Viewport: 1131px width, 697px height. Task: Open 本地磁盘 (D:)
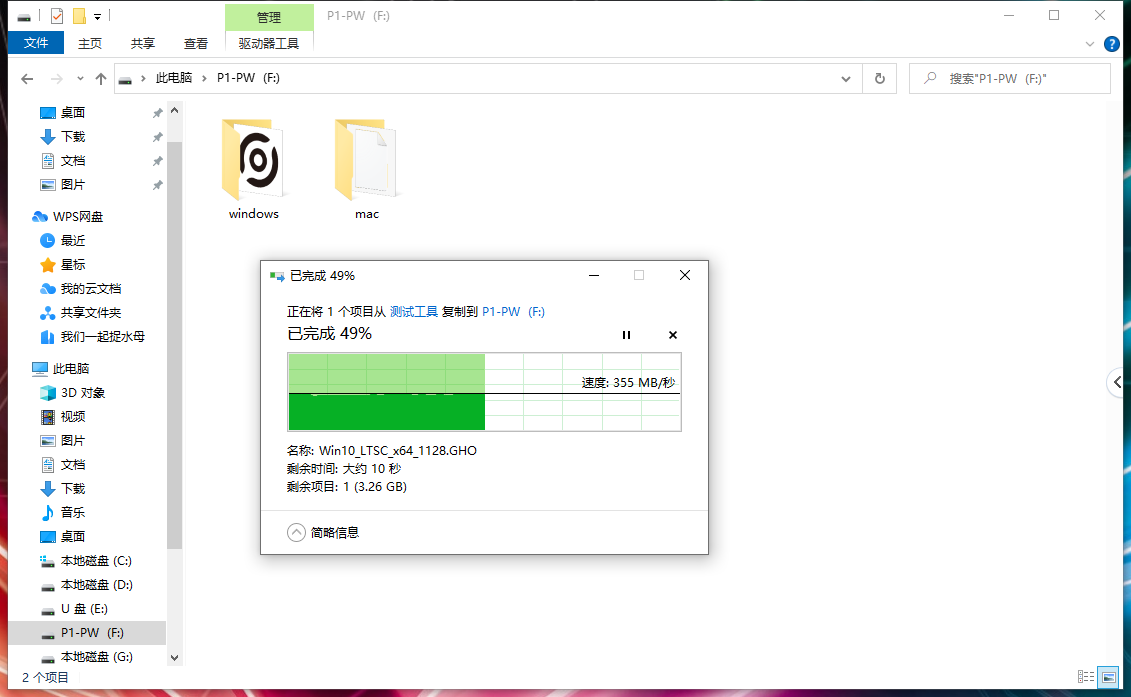pyautogui.click(x=96, y=584)
